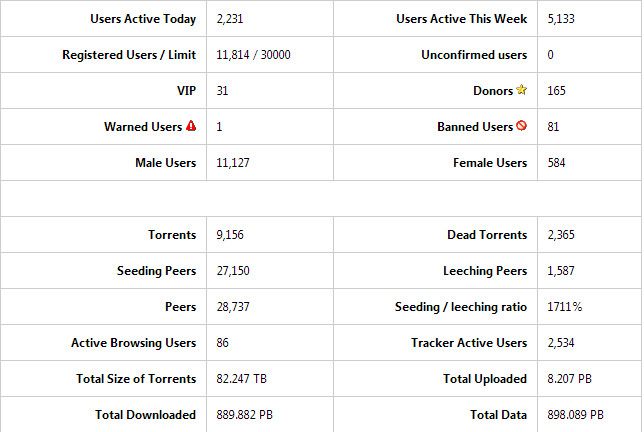The width and height of the screenshot is (644, 432).
Task: Click the Total Size of Torrents label
Action: (x=136, y=379)
